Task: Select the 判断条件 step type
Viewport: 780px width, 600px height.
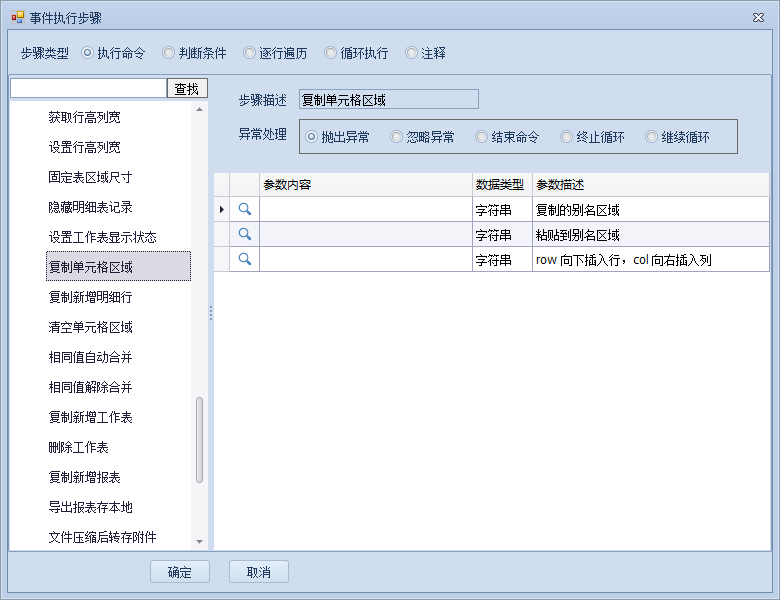Action: [x=169, y=53]
